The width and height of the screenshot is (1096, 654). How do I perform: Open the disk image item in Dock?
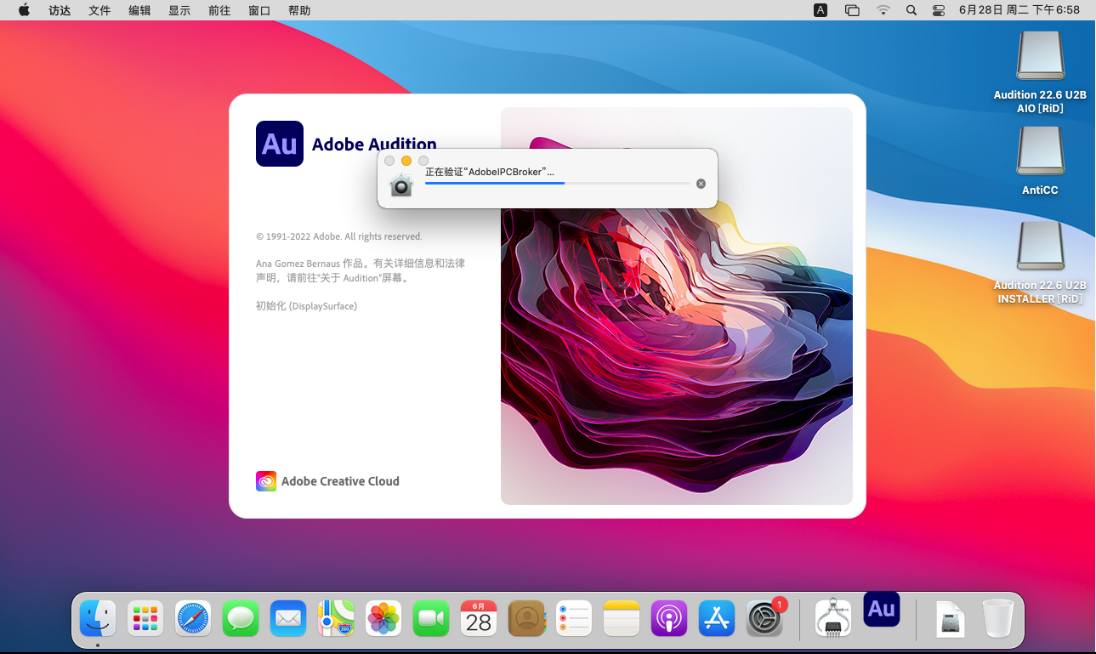(x=950, y=618)
